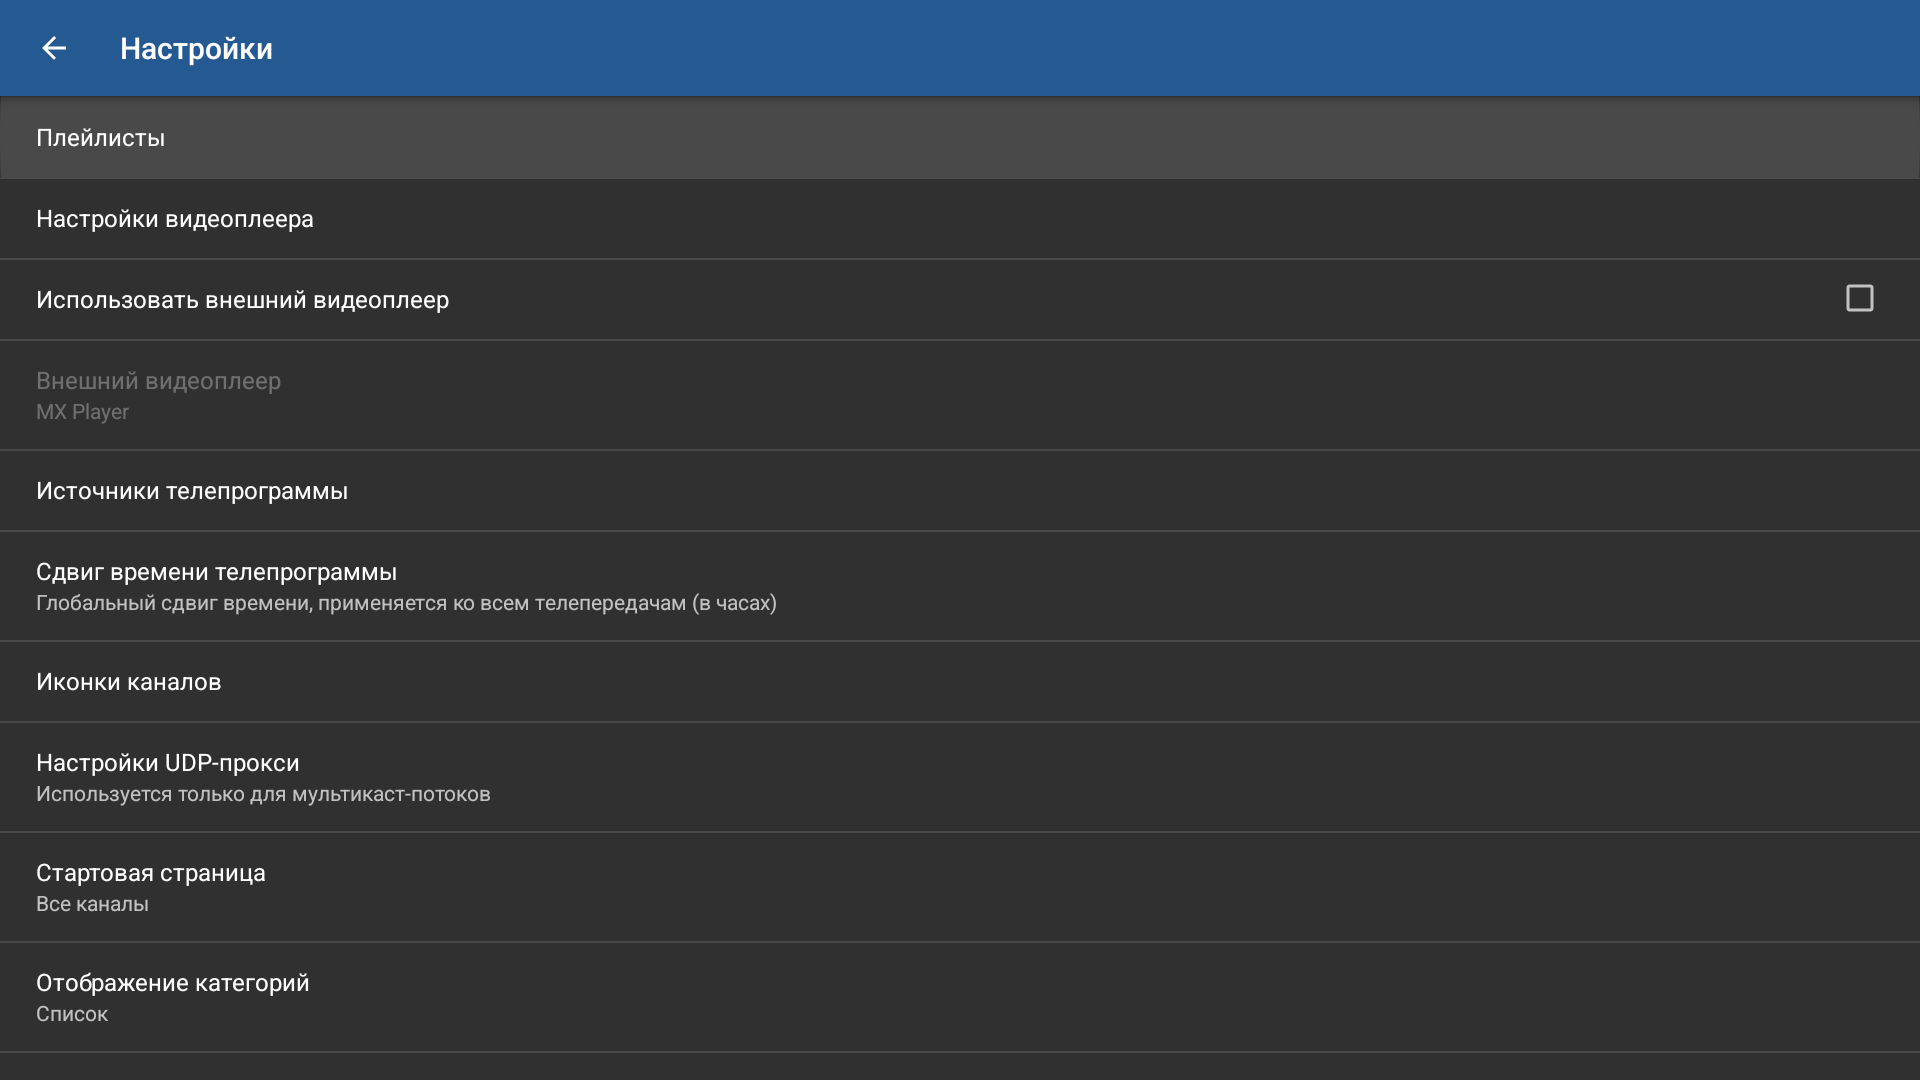This screenshot has height=1080, width=1920.
Task: Click the Настройки header title
Action: 196,49
